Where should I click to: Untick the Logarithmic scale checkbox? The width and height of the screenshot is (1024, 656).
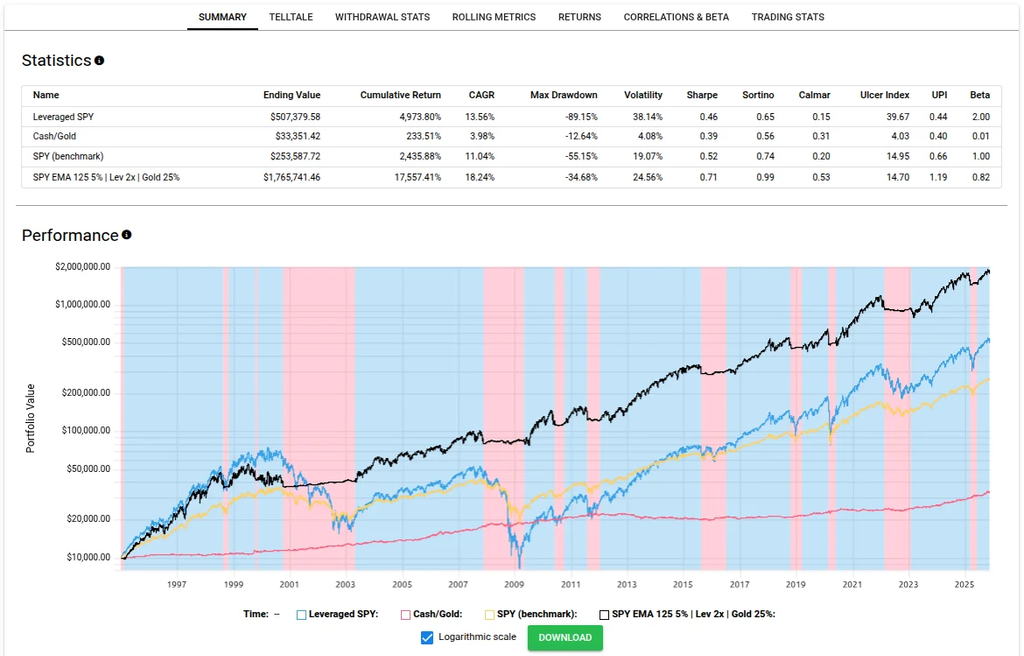pyautogui.click(x=427, y=638)
